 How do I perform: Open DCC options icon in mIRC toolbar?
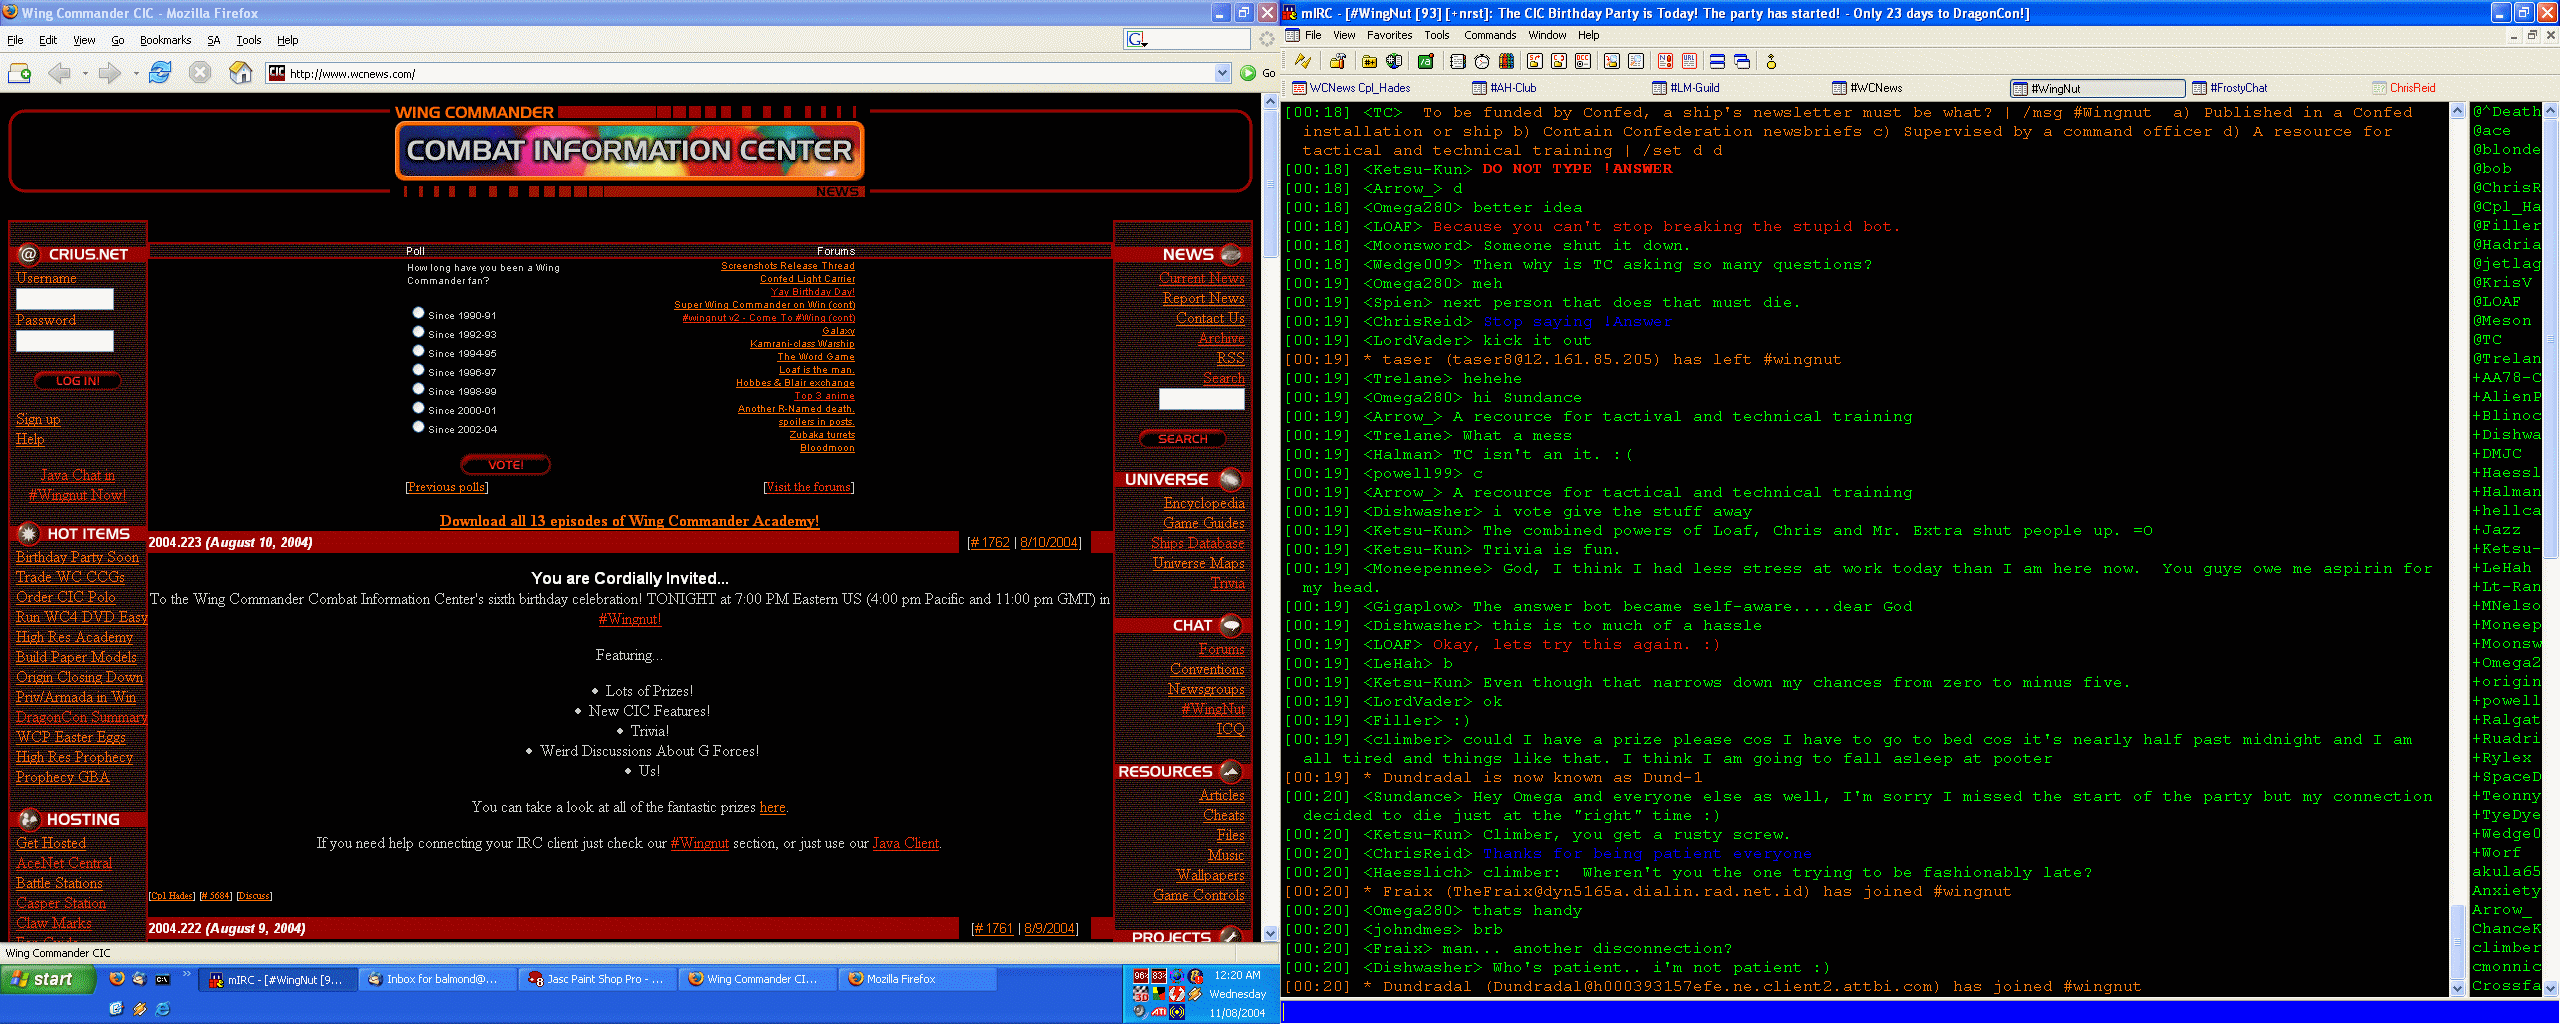click(x=1583, y=62)
